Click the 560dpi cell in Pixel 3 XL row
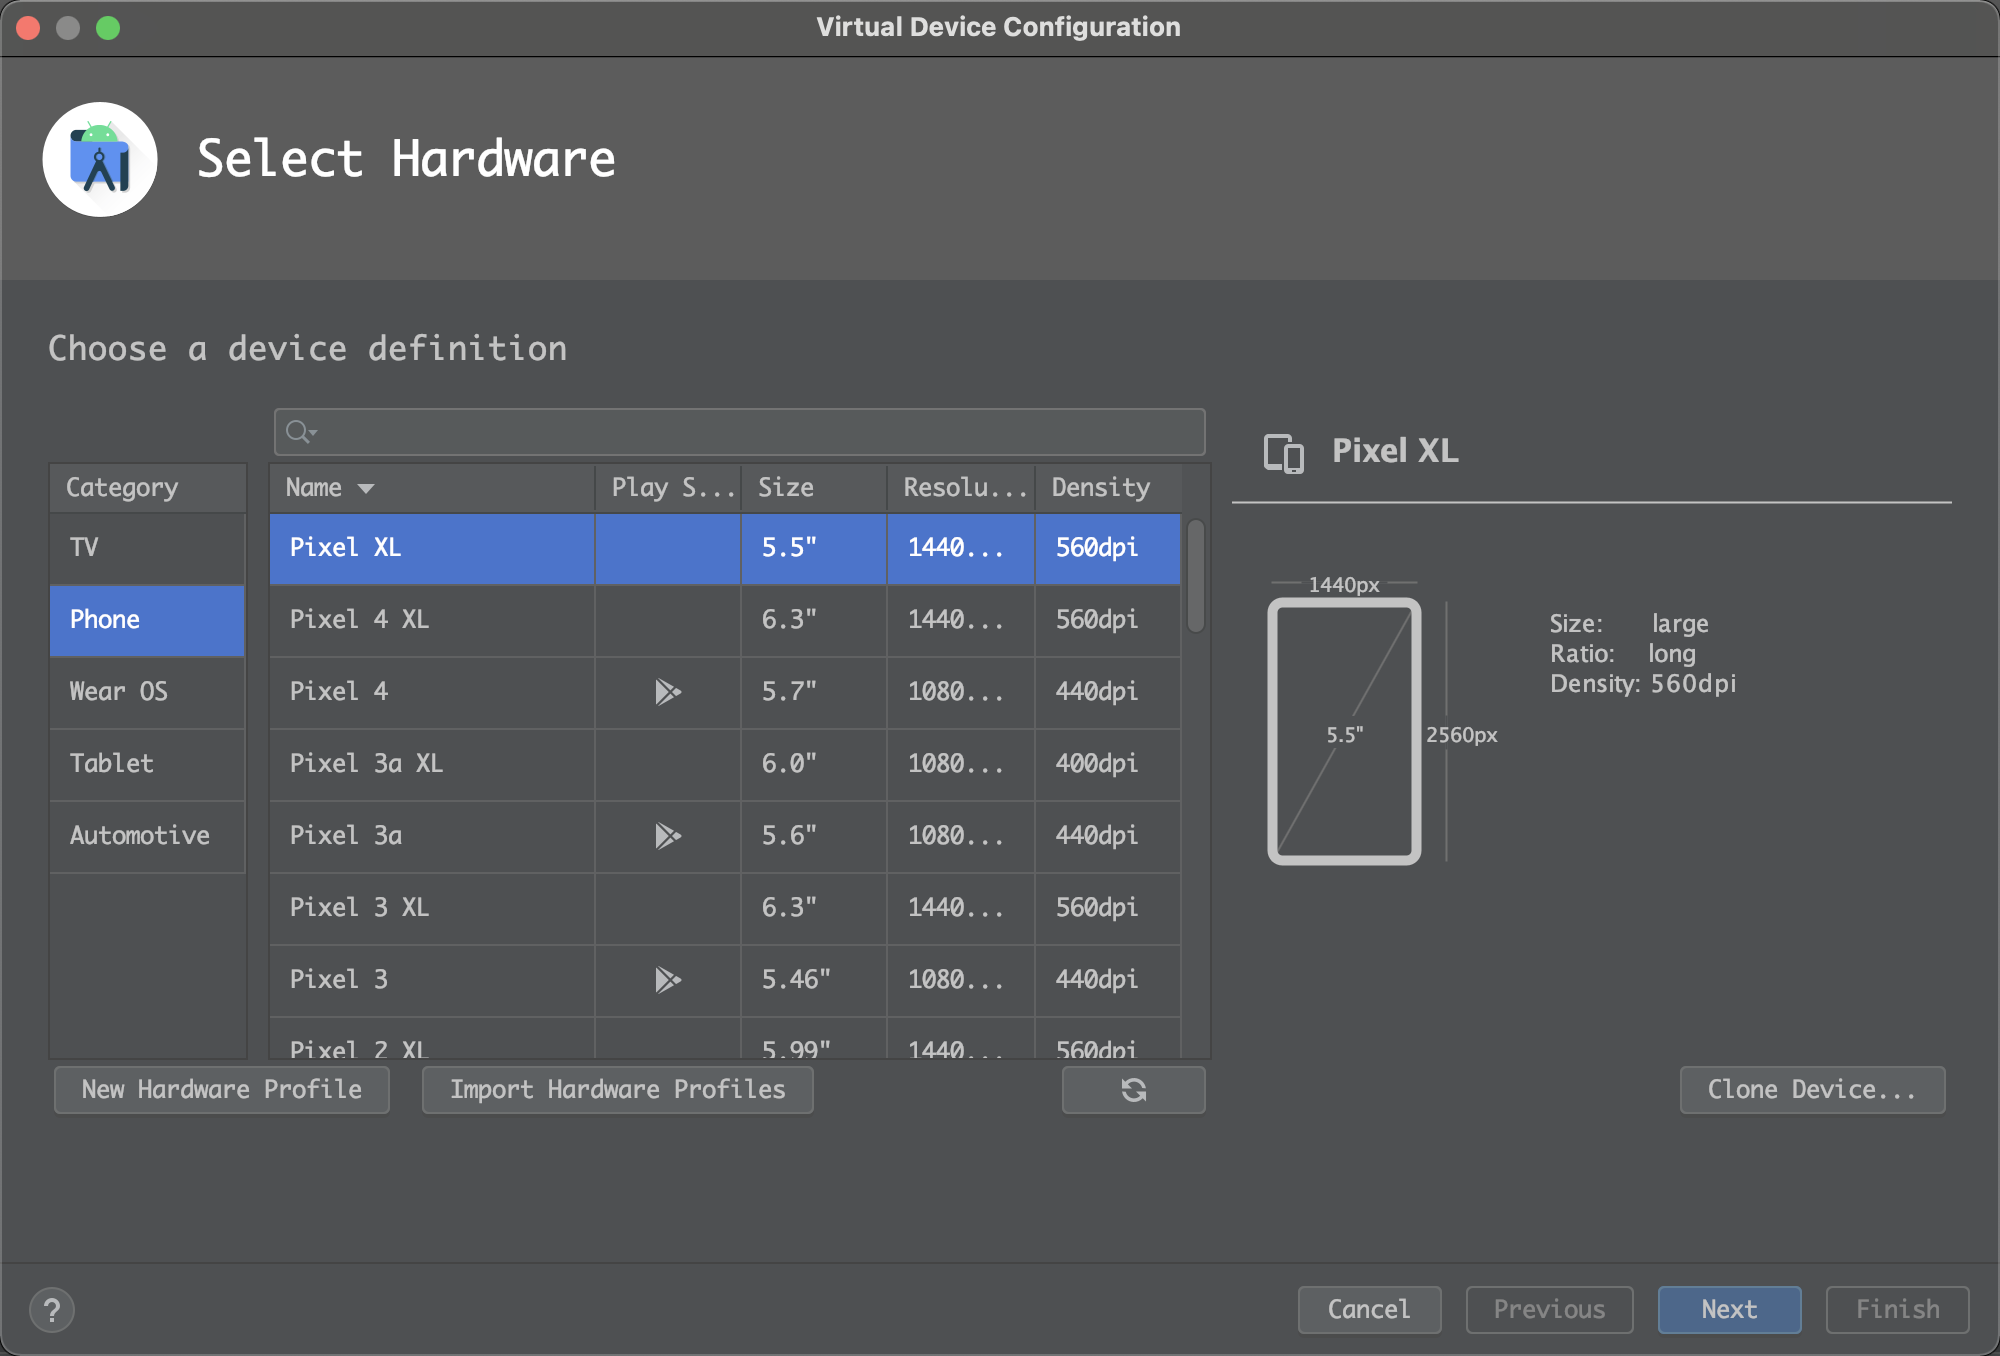Viewport: 2000px width, 1356px height. click(1108, 908)
